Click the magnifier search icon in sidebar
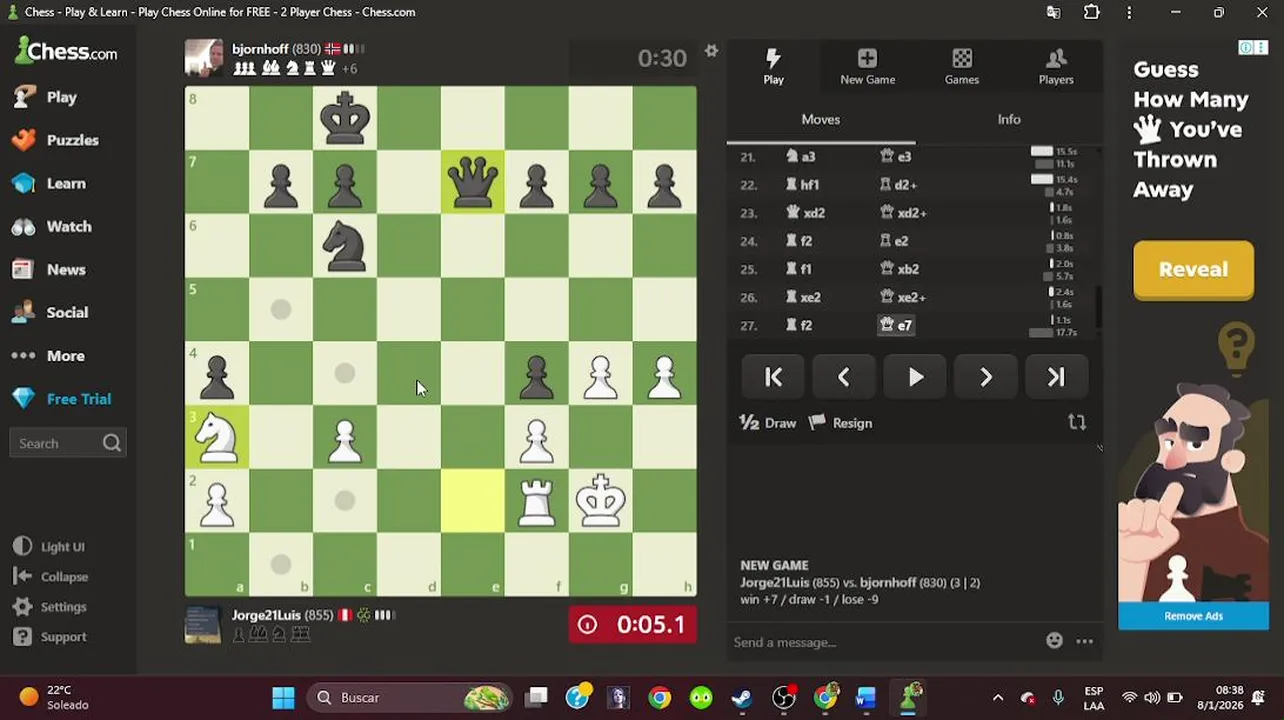 [111, 443]
